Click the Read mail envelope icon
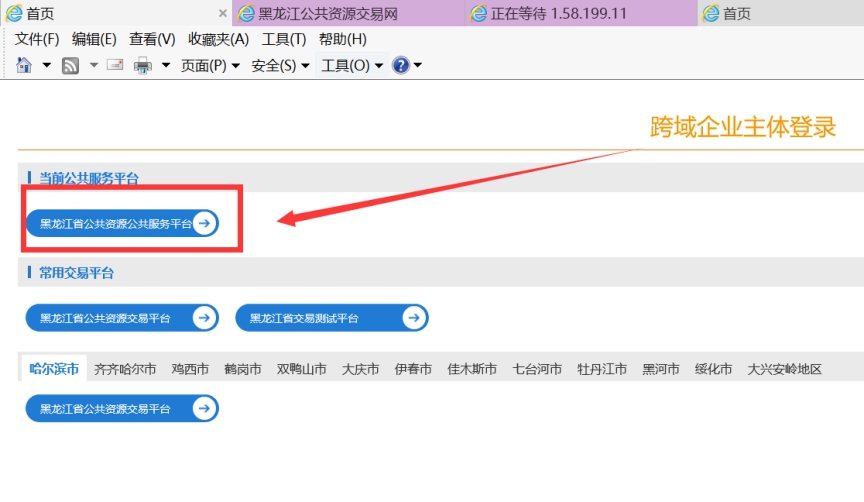 (x=115, y=66)
